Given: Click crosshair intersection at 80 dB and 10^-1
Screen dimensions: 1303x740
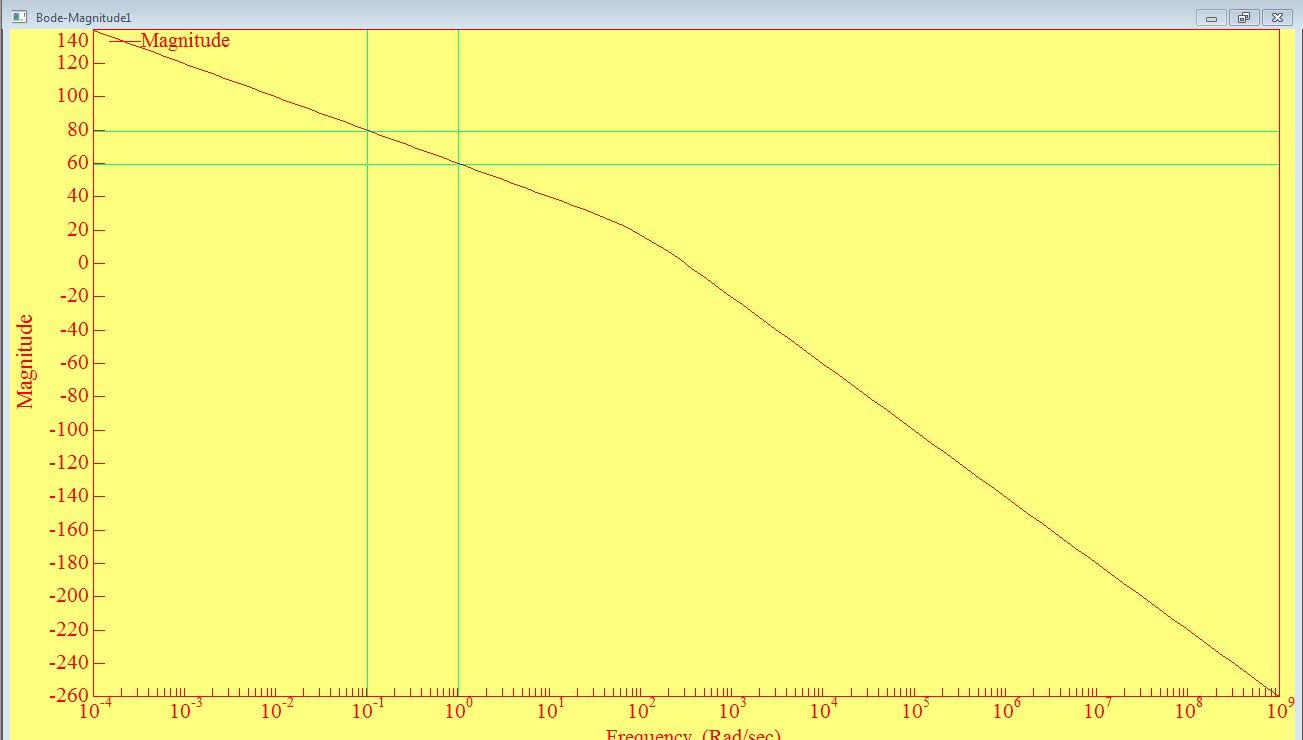Looking at the screenshot, I should [x=367, y=131].
